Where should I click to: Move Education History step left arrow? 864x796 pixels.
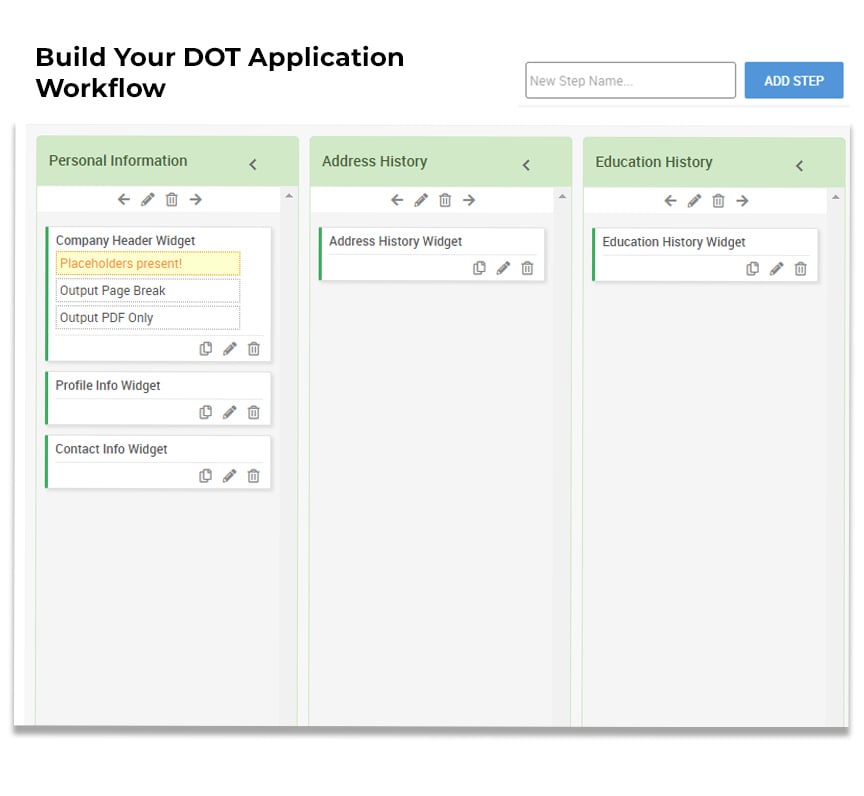(670, 201)
